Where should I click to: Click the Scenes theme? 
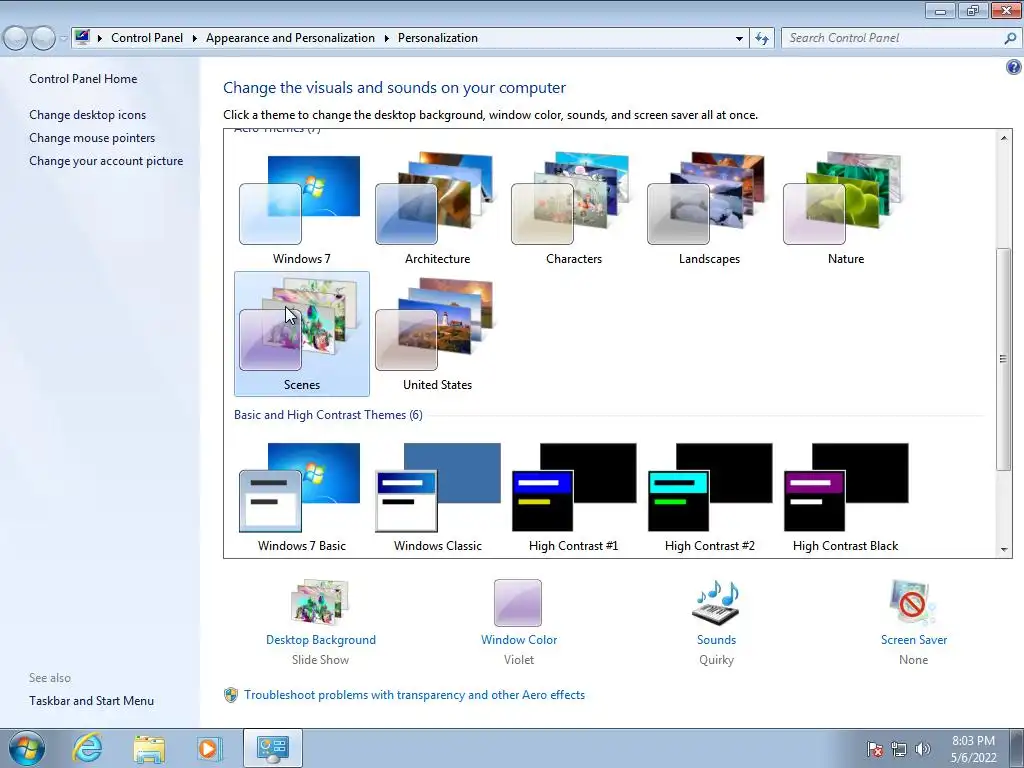pos(301,334)
